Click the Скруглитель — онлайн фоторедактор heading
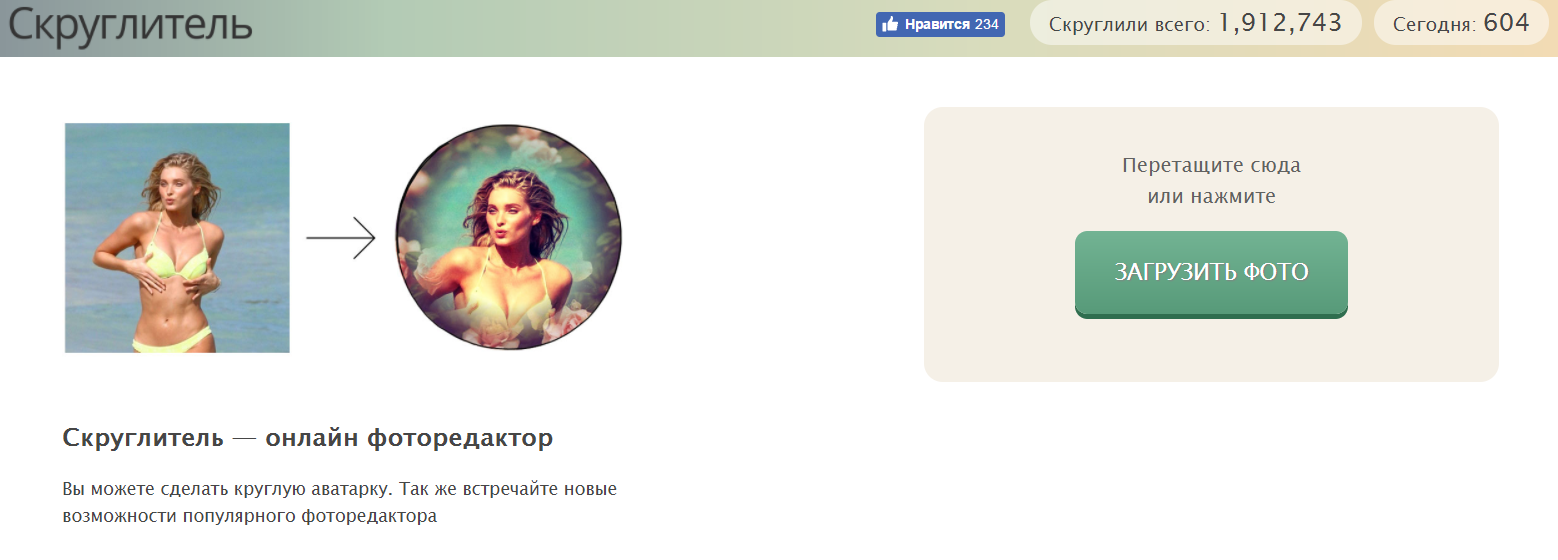1558x560 pixels. [x=307, y=438]
